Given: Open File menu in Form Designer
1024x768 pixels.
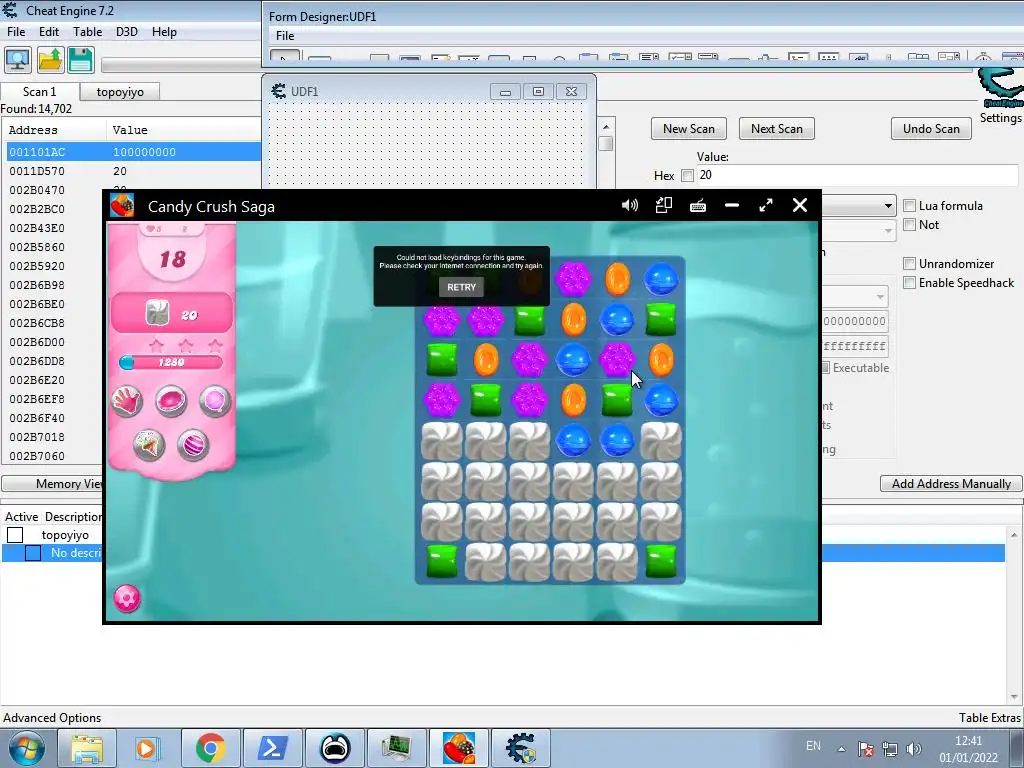Looking at the screenshot, I should 285,36.
